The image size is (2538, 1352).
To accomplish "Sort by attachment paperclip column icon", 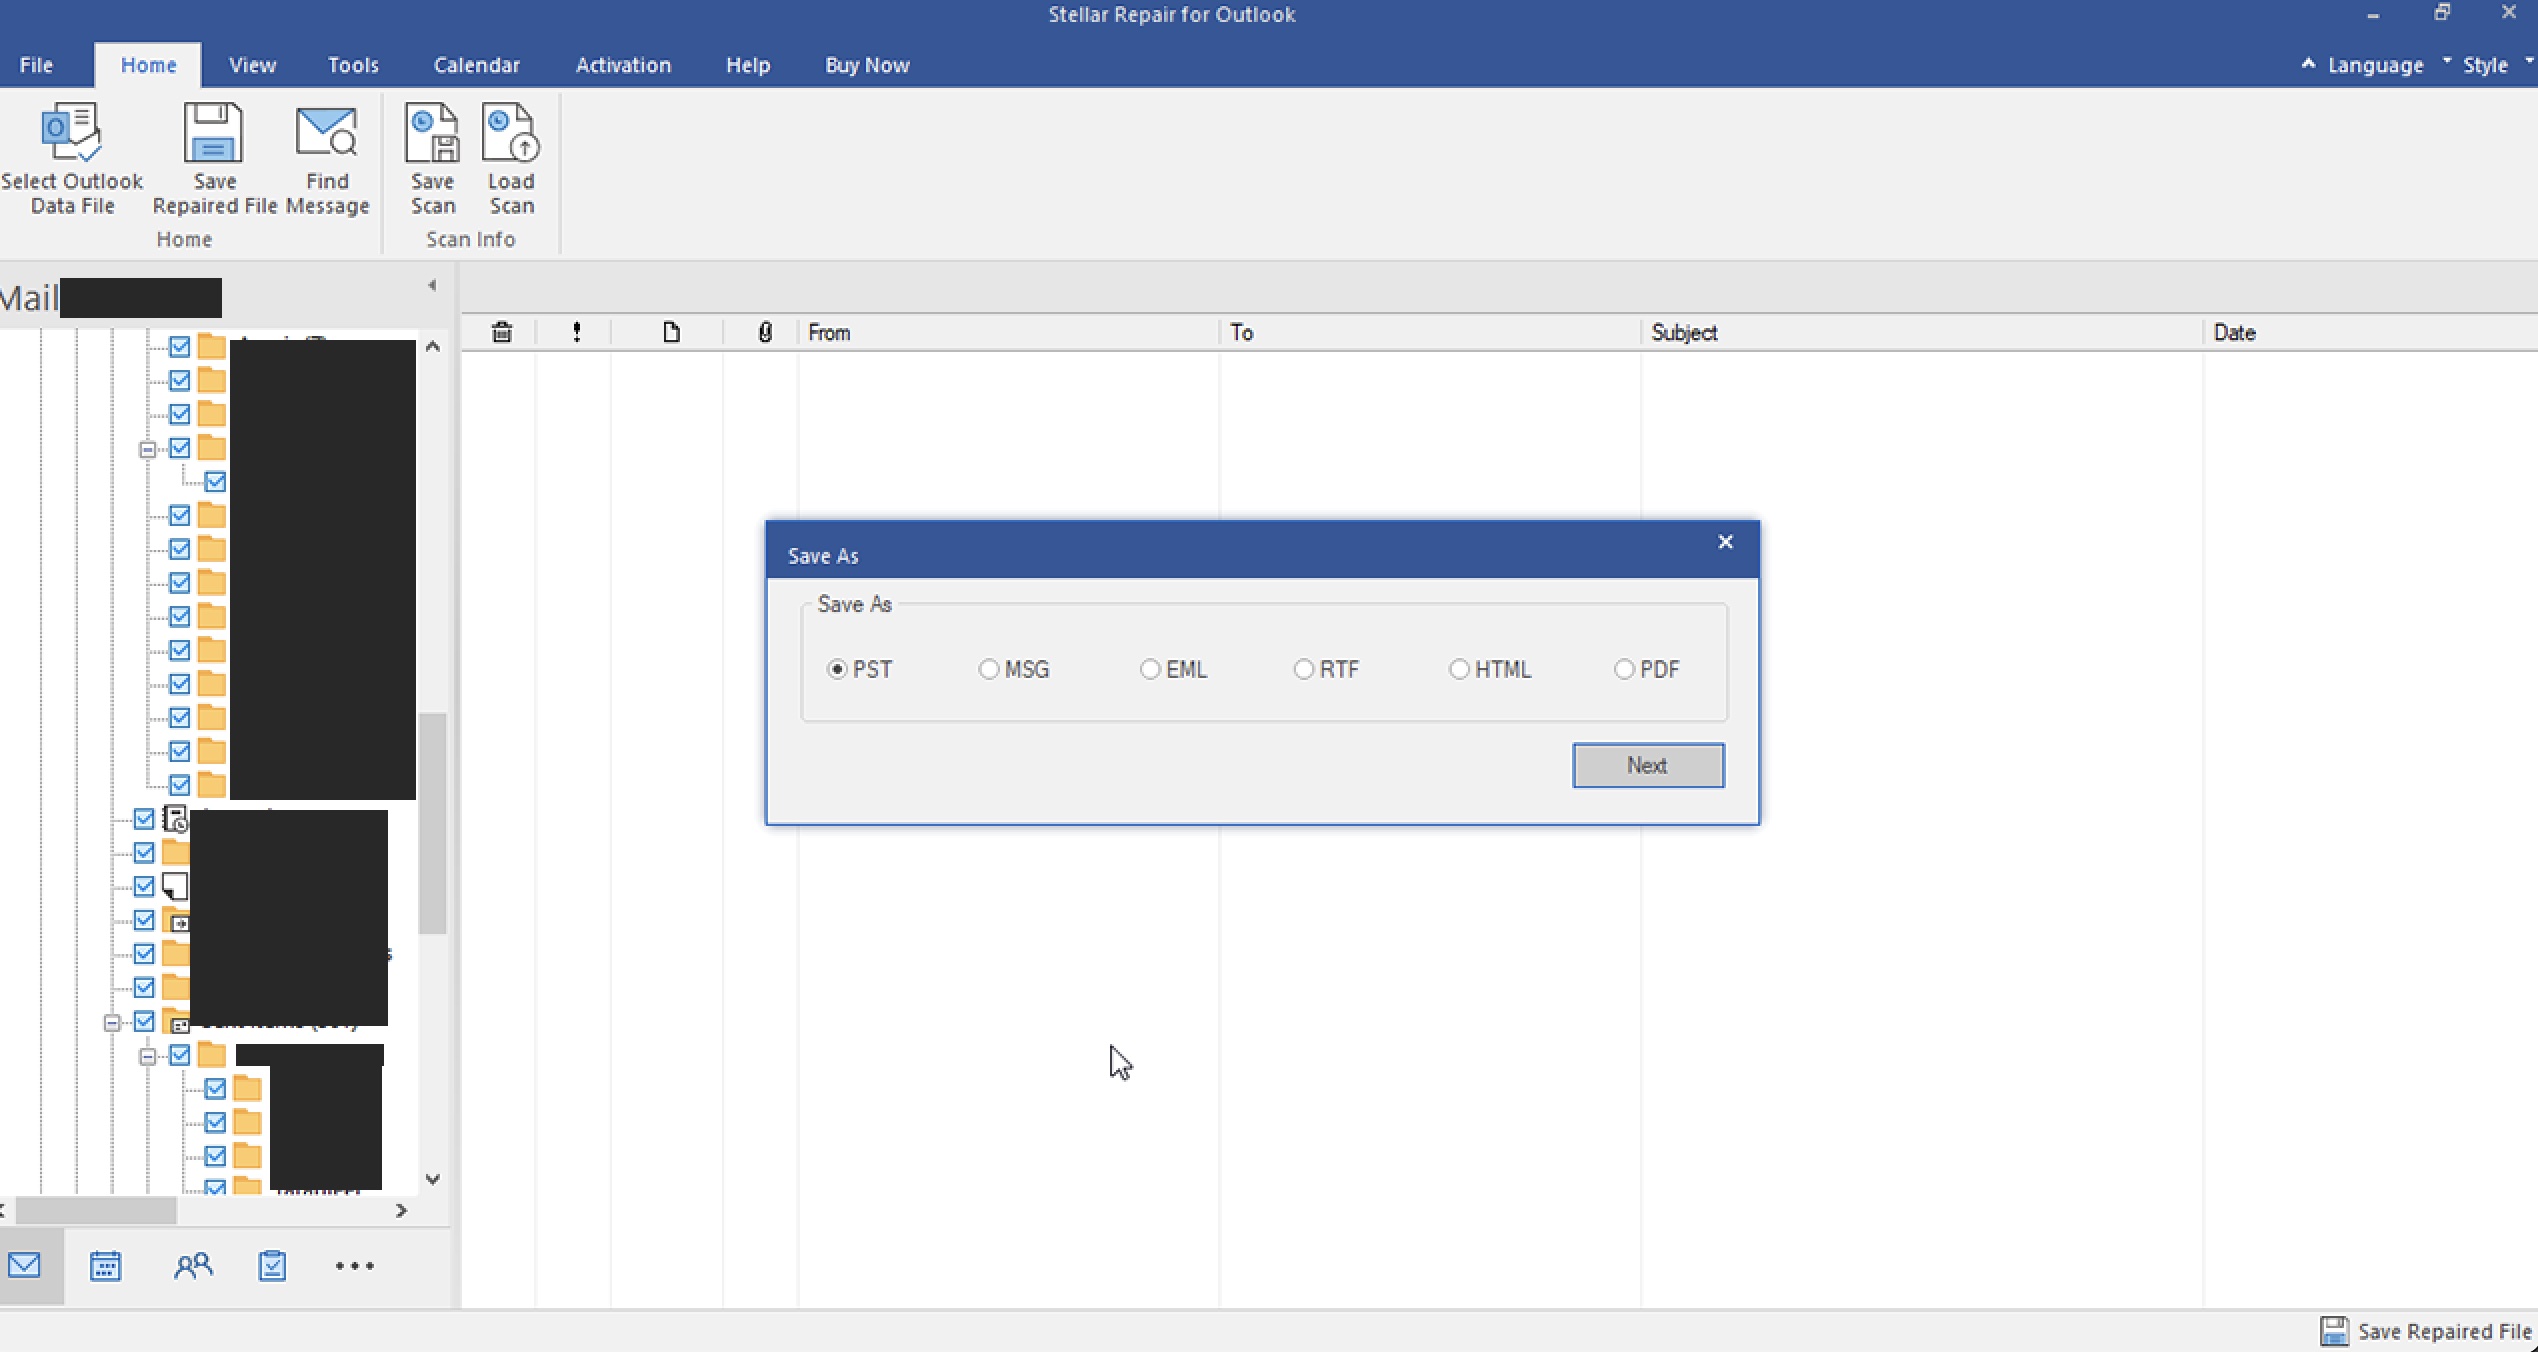I will 765,333.
